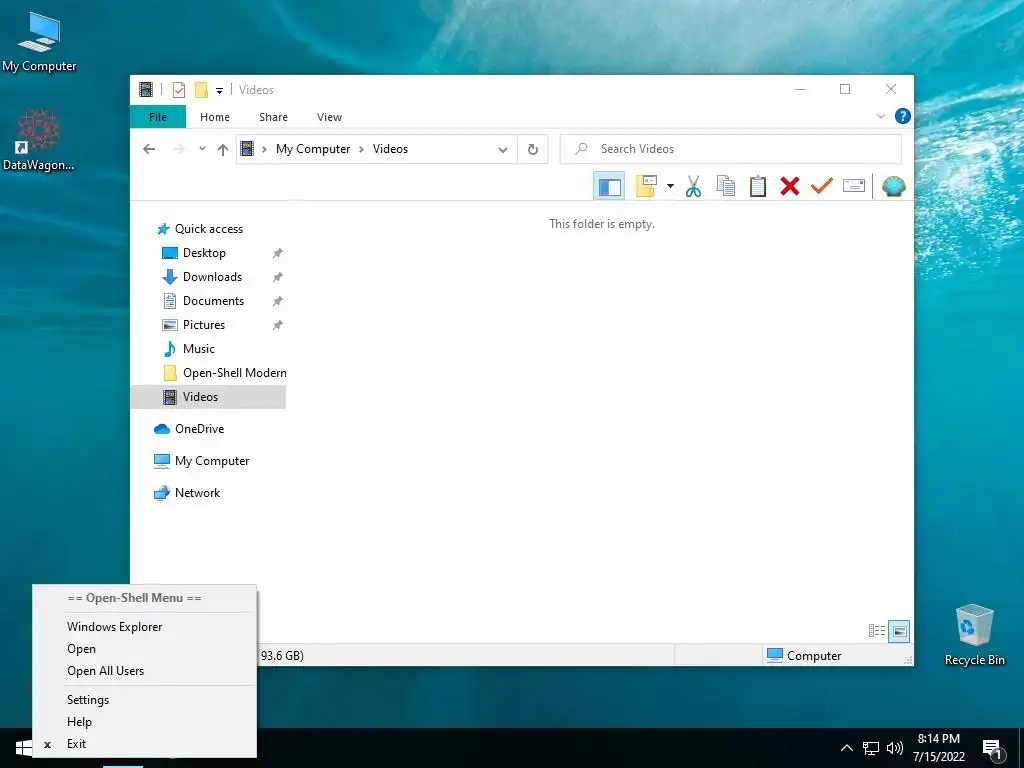Go back with the left arrow button

(x=149, y=149)
